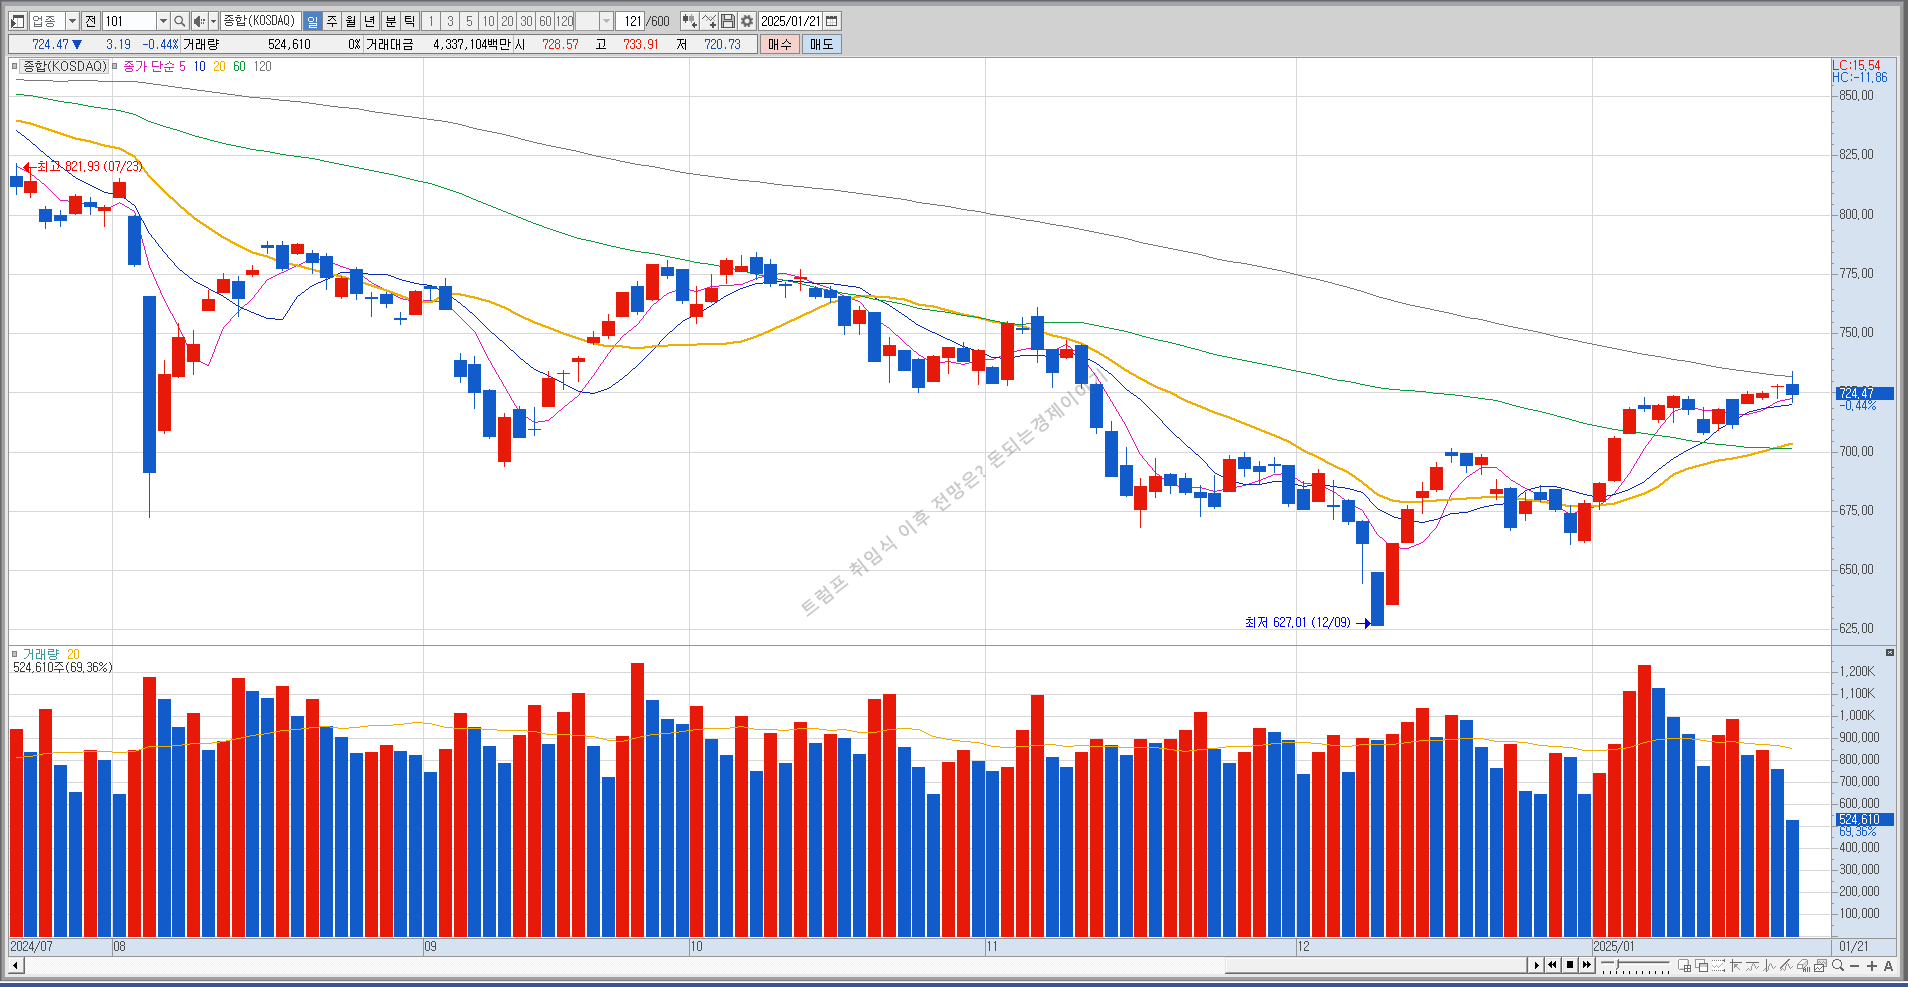Click the scrollbar right arrow
The width and height of the screenshot is (1908, 987).
[1536, 965]
